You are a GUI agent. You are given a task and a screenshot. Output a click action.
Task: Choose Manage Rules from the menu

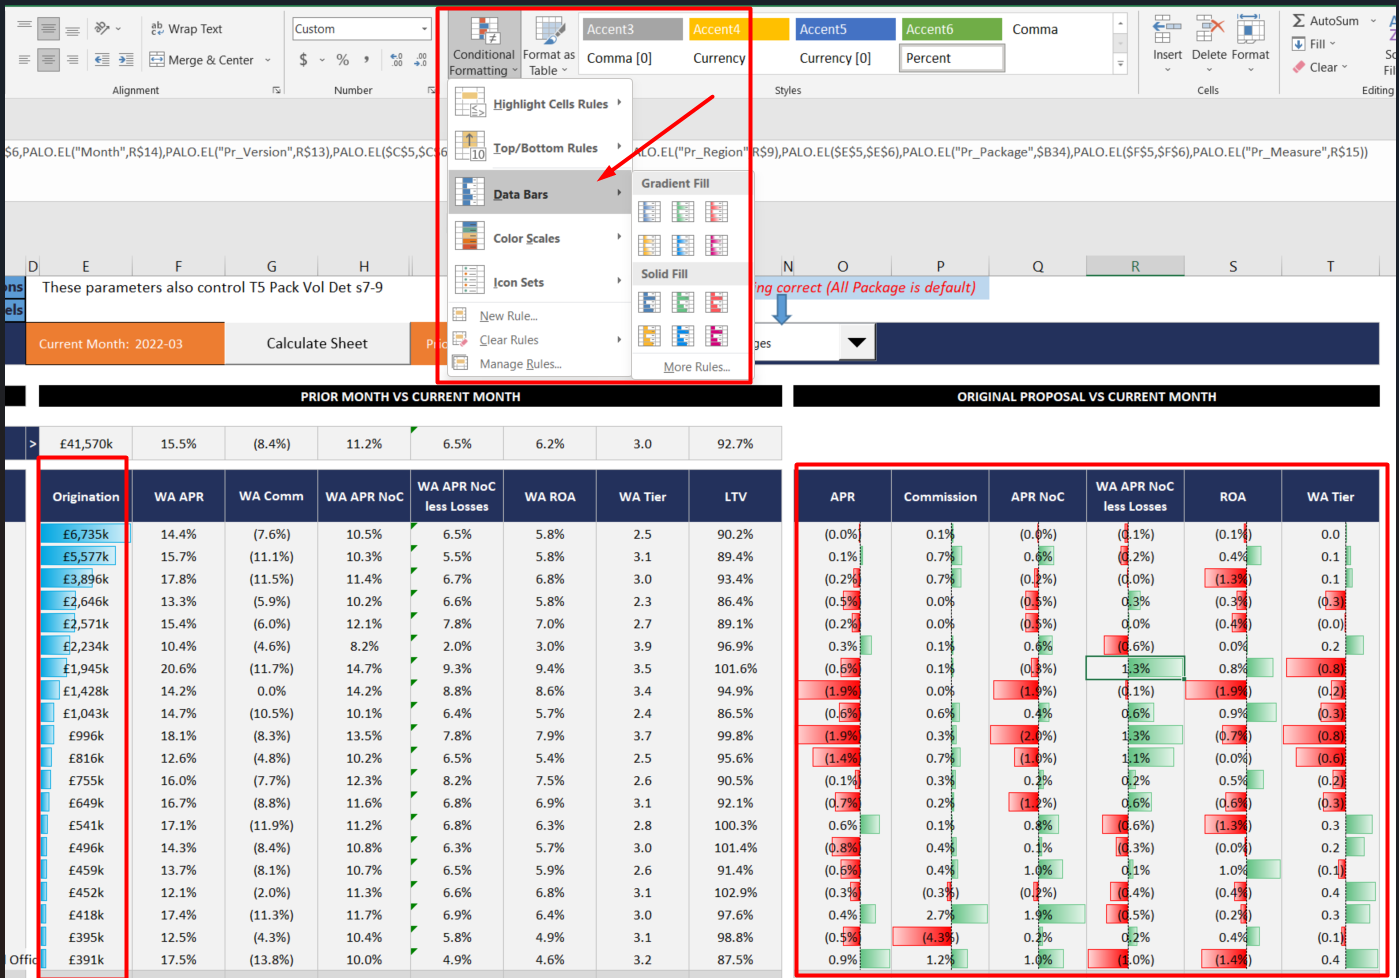[520, 364]
